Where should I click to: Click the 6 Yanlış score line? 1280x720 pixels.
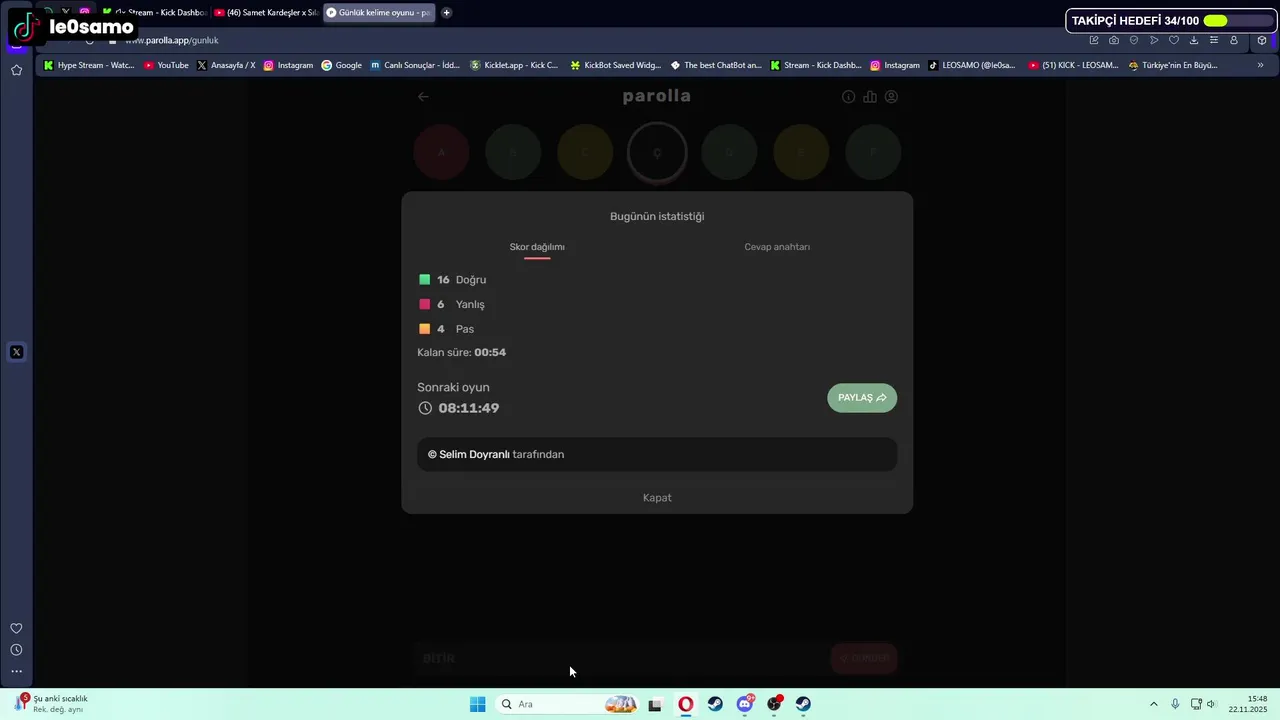[x=452, y=304]
